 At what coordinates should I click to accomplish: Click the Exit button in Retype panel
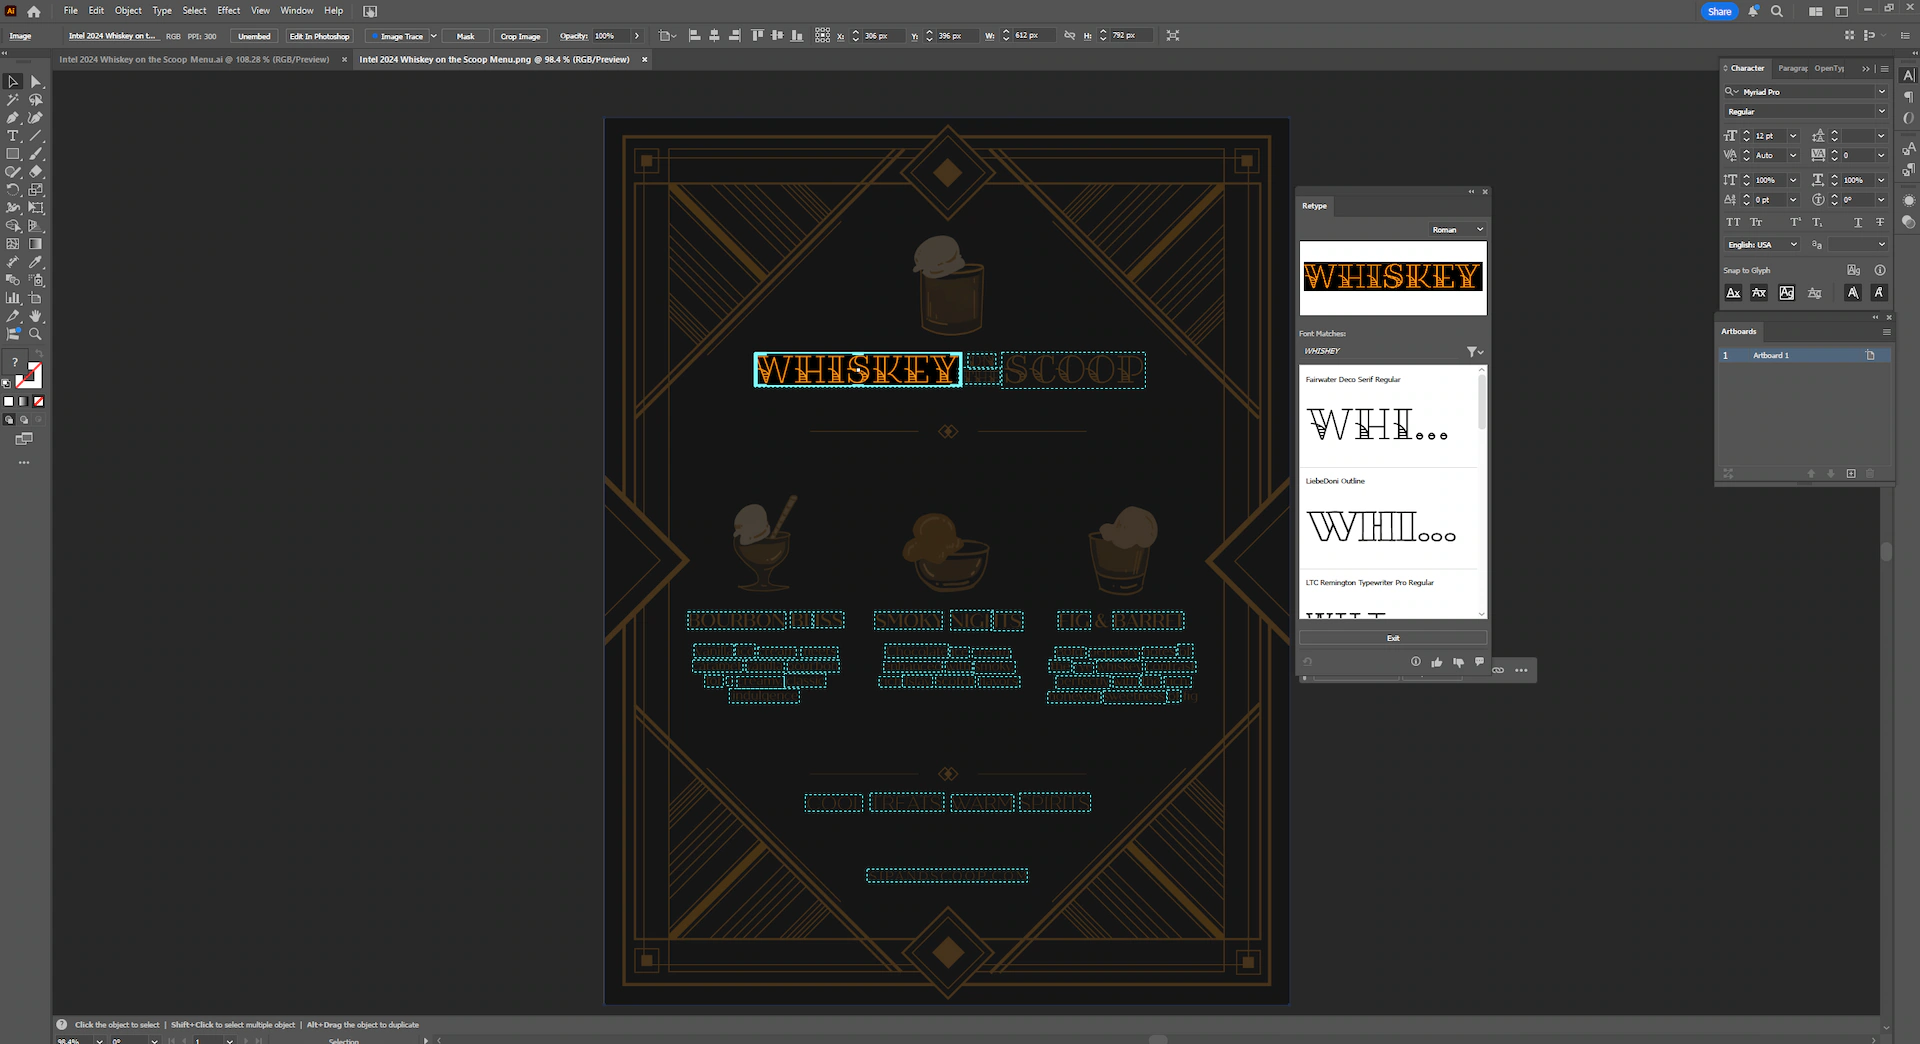[1392, 638]
